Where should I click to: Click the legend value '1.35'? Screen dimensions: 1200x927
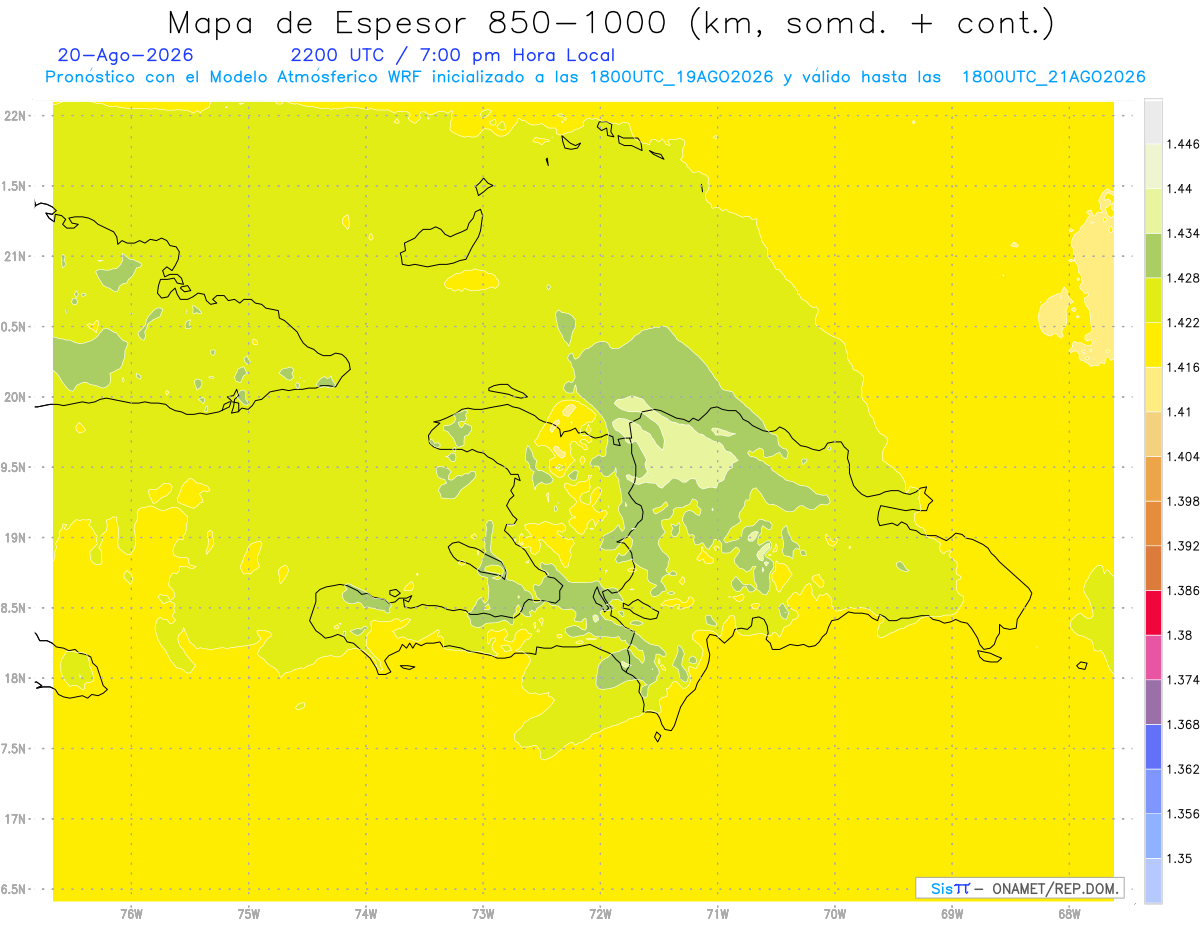point(1179,858)
